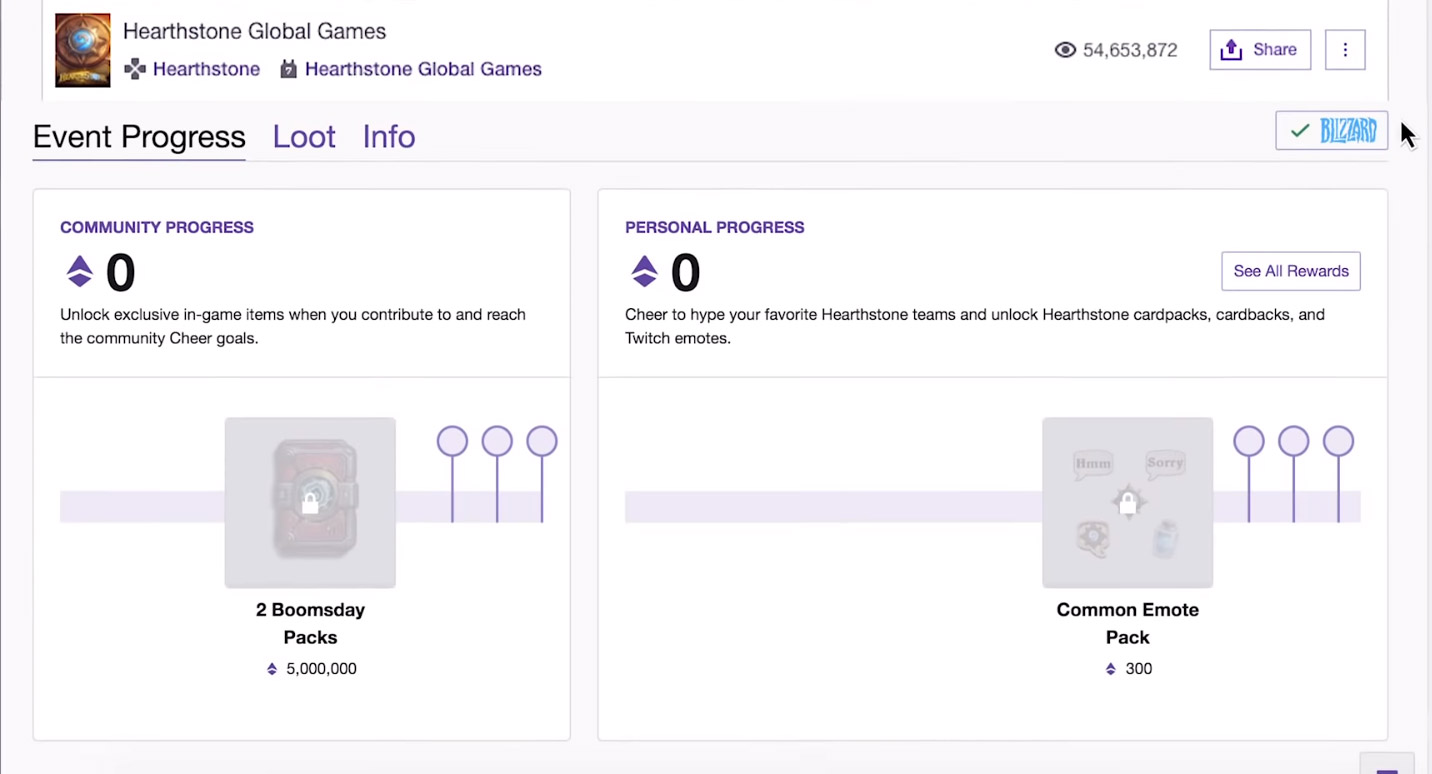Select last personal progress milestone marker
This screenshot has height=774, width=1432.
click(1338, 441)
